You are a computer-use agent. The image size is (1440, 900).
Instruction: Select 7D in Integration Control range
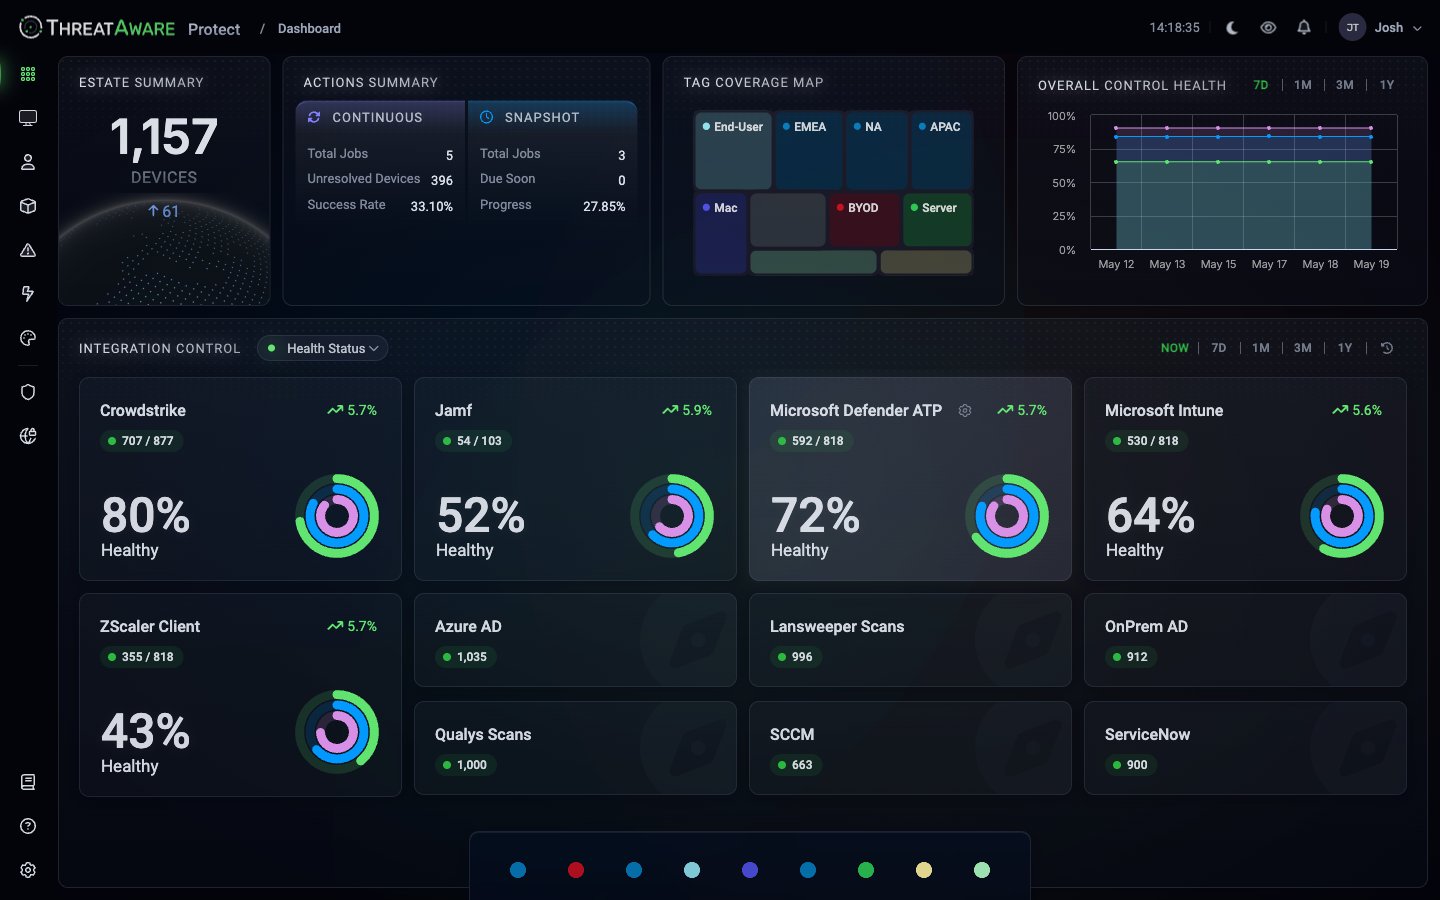tap(1219, 348)
